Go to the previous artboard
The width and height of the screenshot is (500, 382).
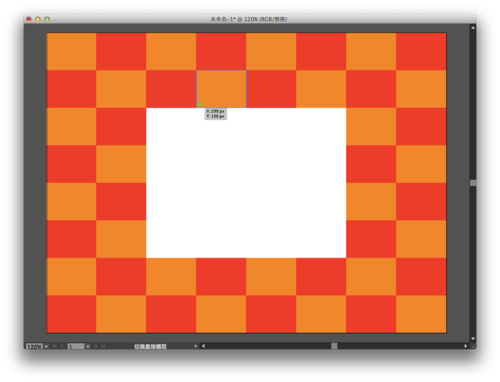click(62, 346)
